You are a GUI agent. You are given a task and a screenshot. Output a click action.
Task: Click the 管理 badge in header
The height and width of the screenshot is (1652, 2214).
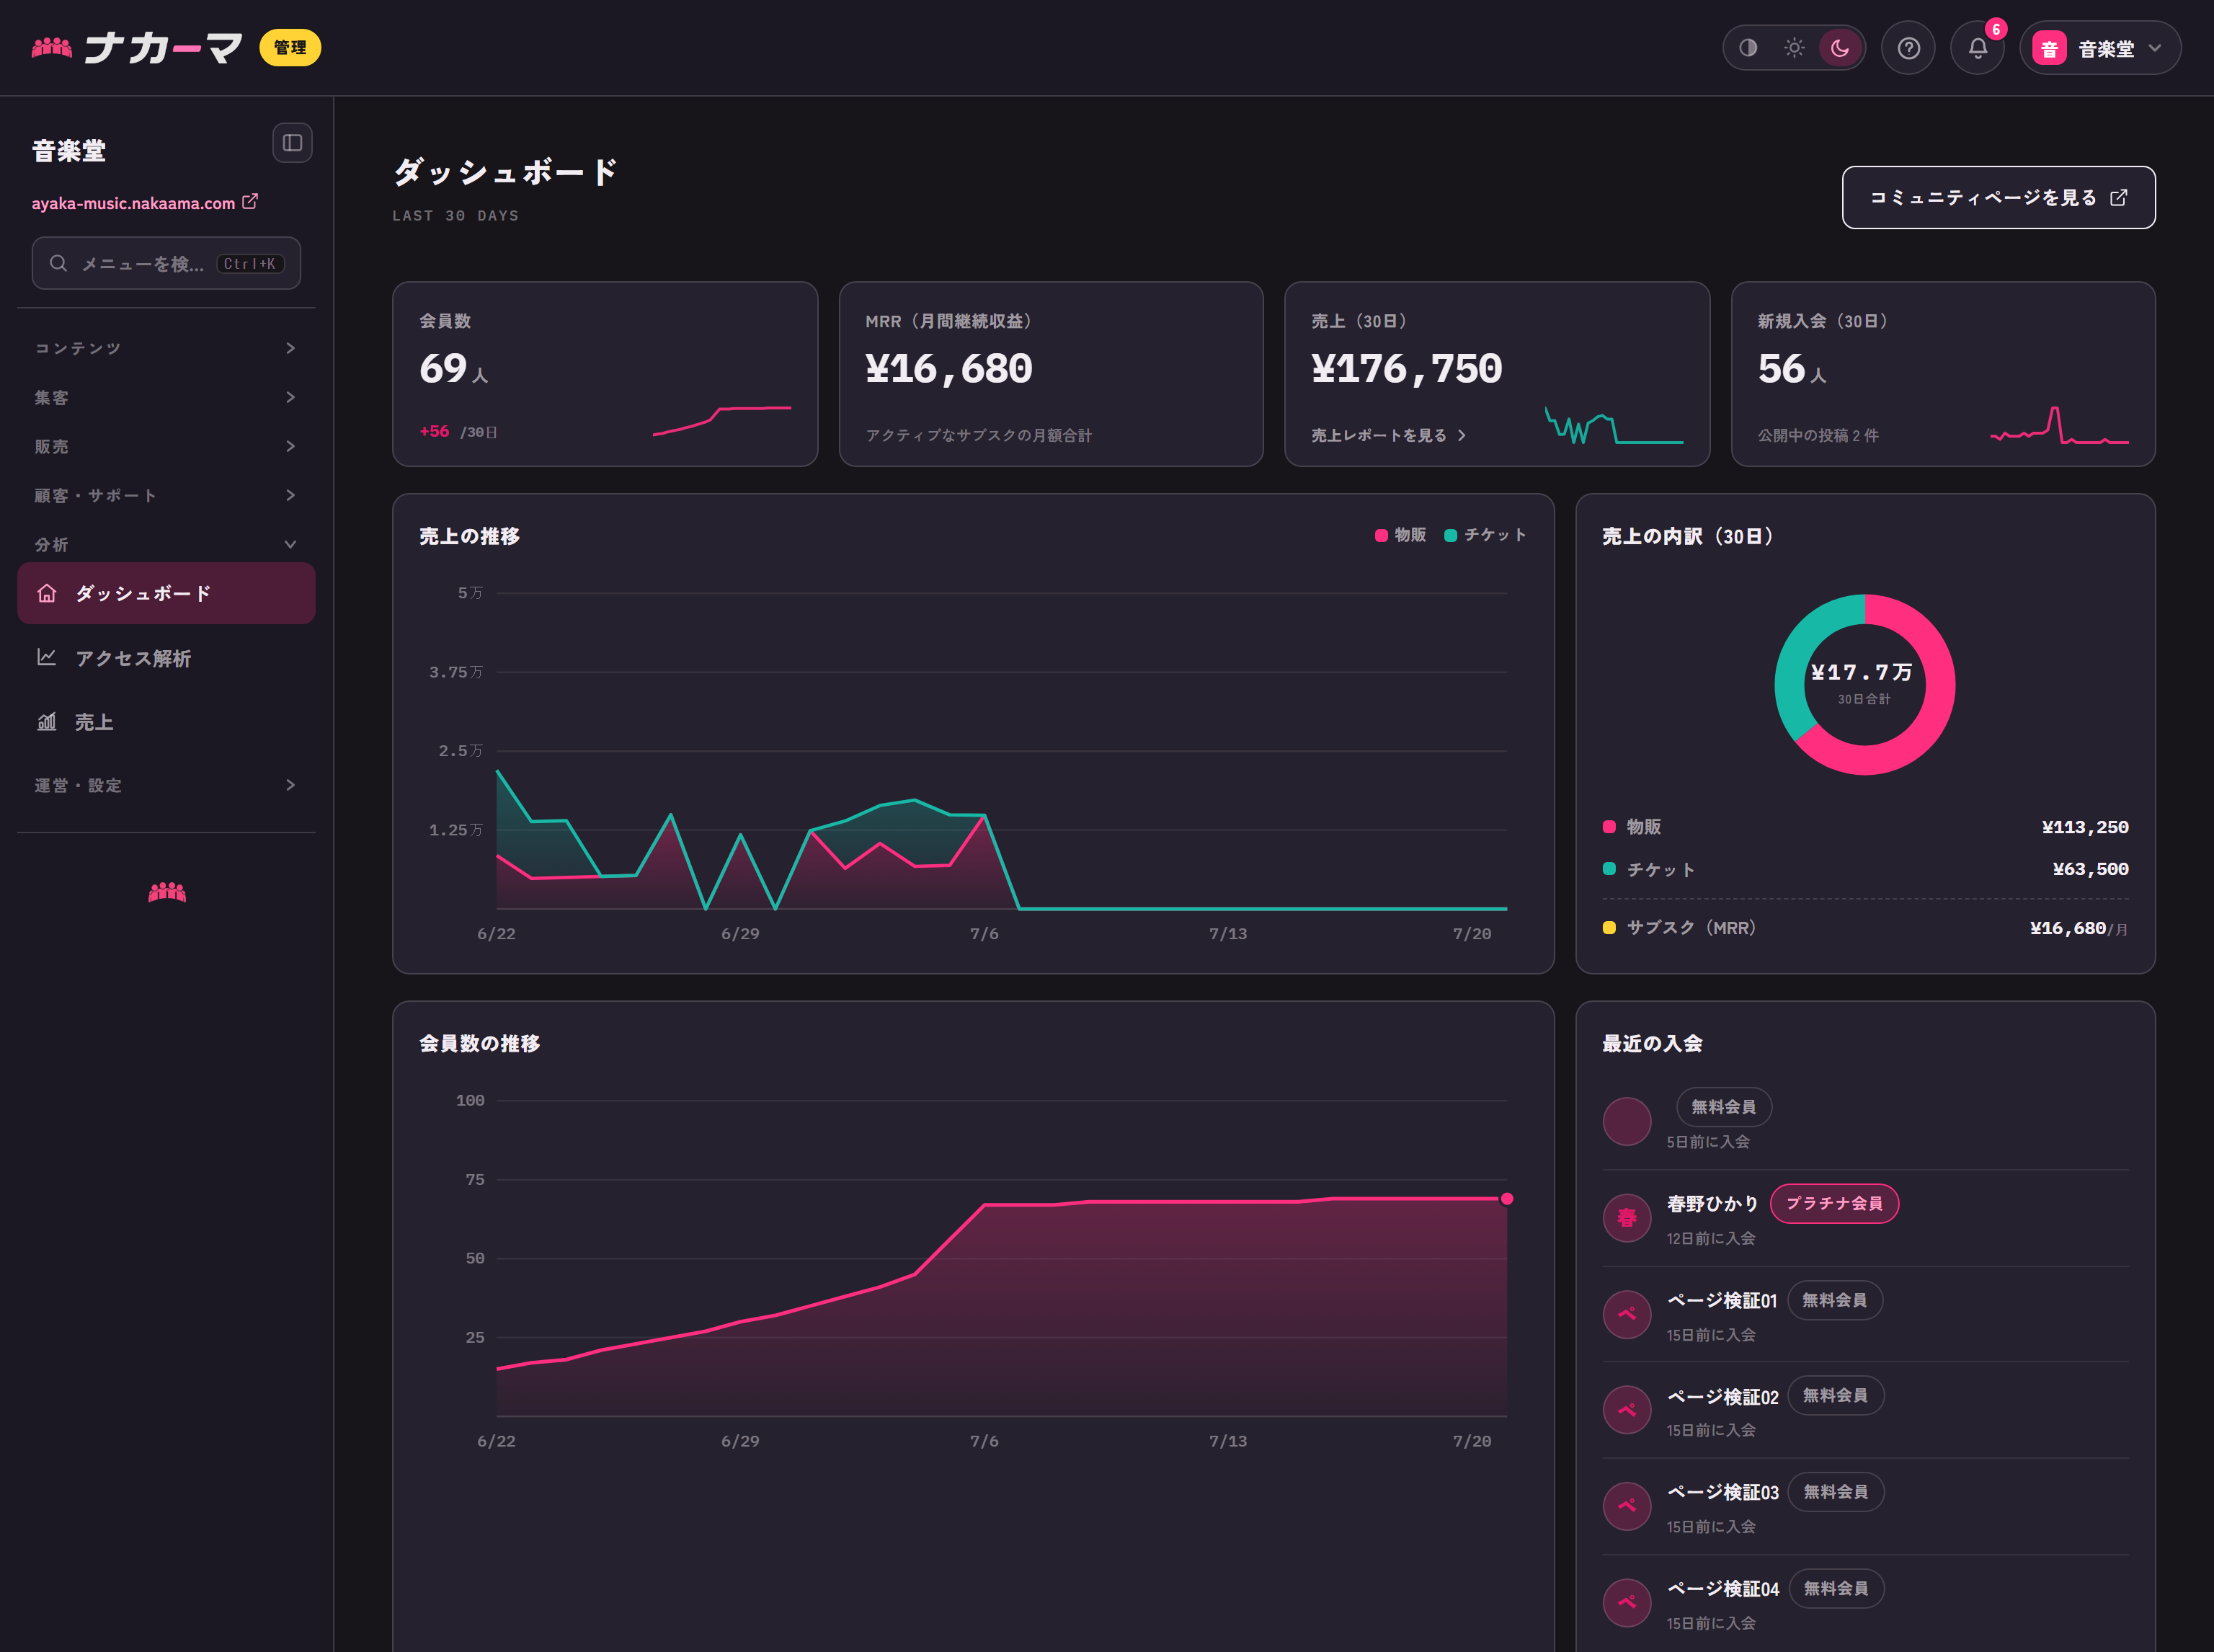pos(290,48)
